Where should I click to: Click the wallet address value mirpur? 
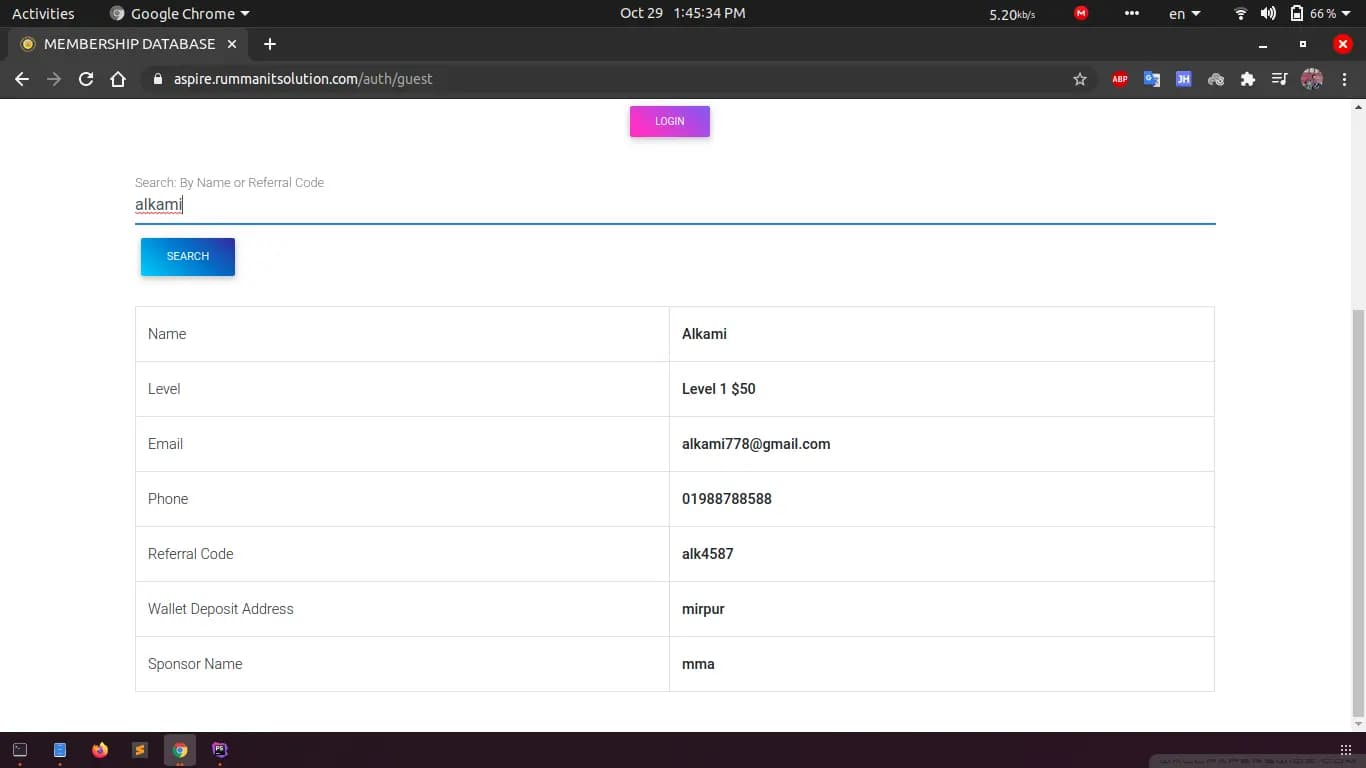click(703, 609)
